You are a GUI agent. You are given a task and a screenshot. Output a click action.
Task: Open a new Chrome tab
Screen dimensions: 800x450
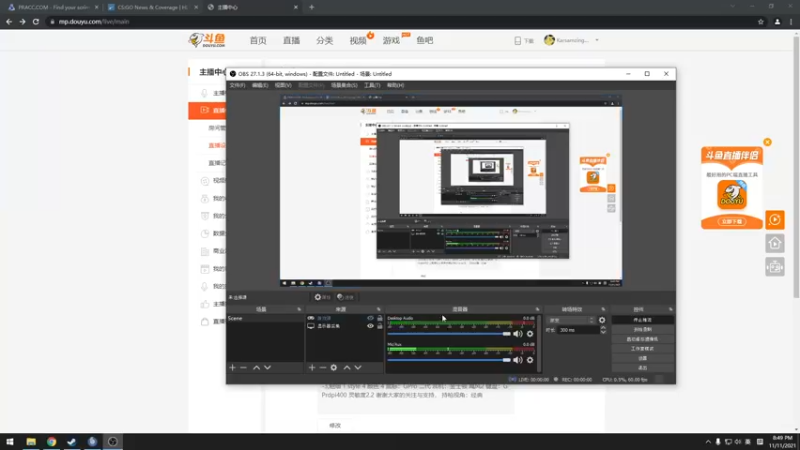click(312, 7)
